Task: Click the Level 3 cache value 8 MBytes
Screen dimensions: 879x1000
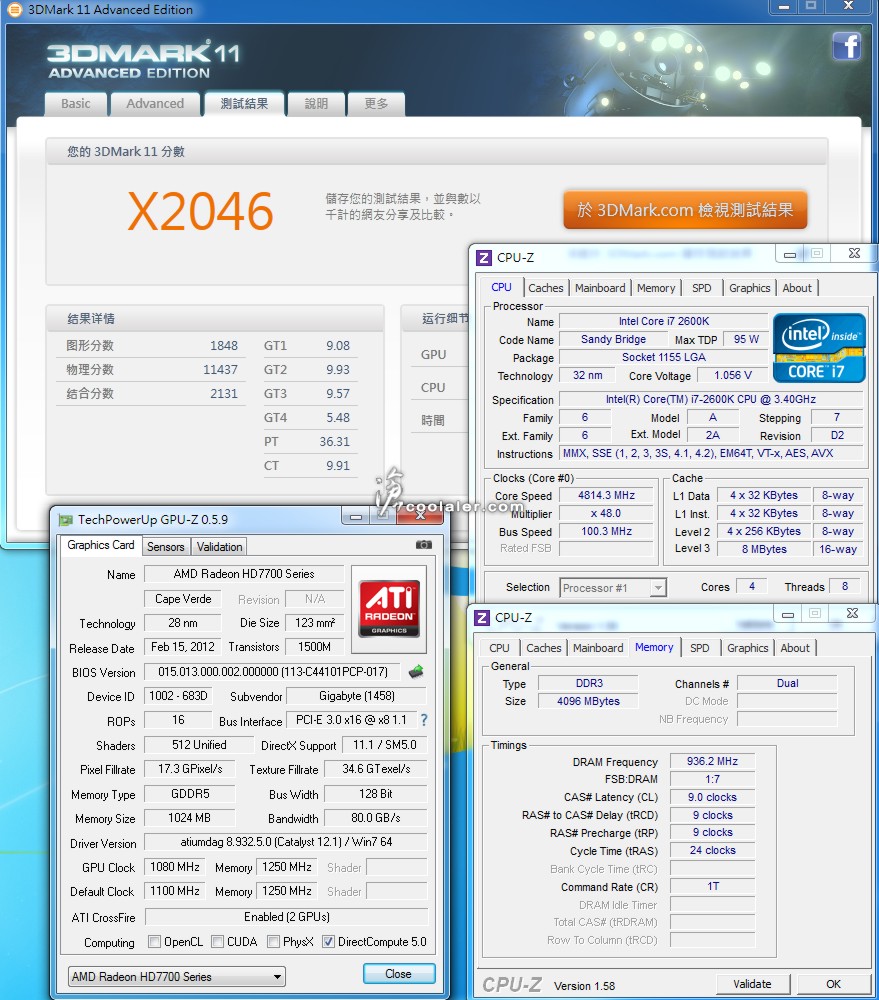Action: coord(764,549)
